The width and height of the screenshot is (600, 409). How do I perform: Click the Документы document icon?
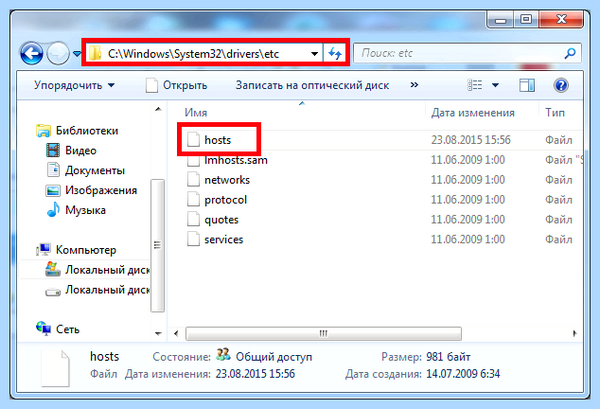[x=53, y=170]
